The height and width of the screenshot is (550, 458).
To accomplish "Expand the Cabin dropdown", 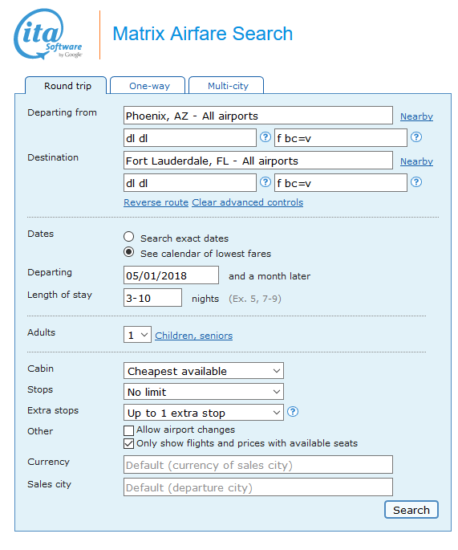I will click(203, 371).
